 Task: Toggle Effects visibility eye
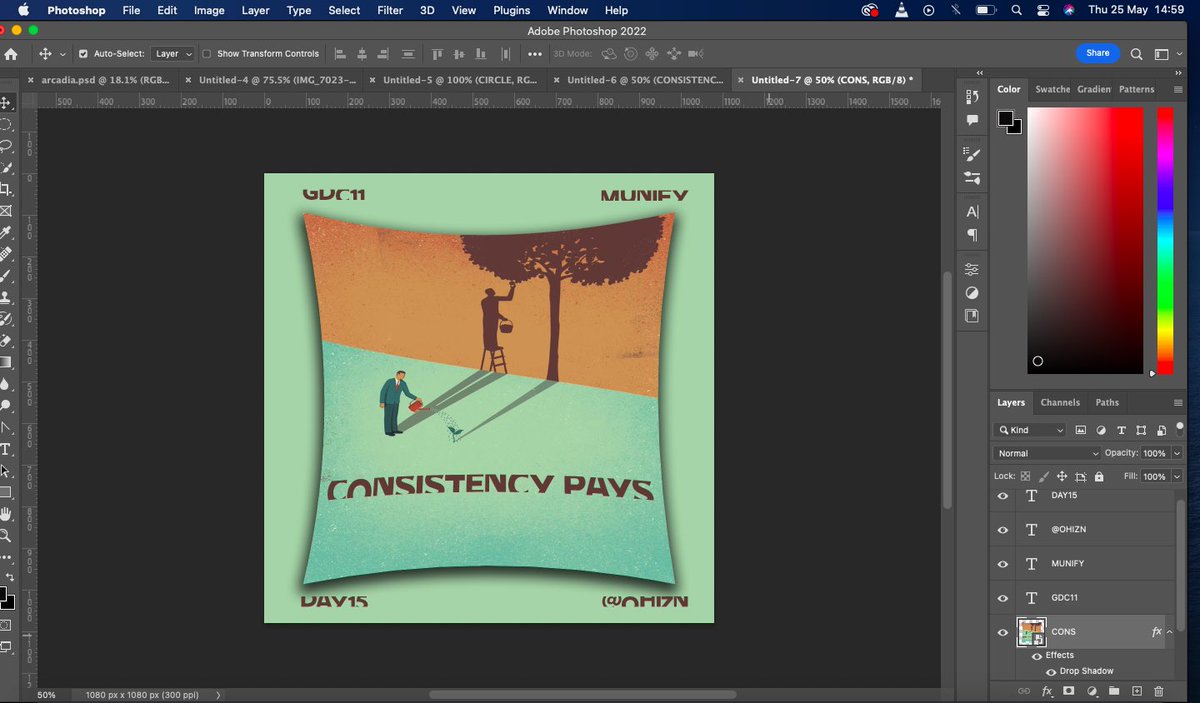[x=1037, y=656]
